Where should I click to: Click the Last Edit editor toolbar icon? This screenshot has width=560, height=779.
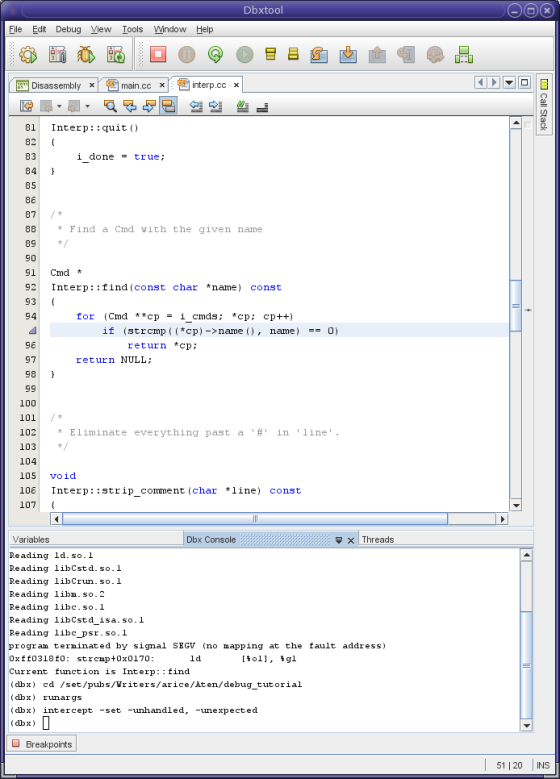(x=26, y=106)
